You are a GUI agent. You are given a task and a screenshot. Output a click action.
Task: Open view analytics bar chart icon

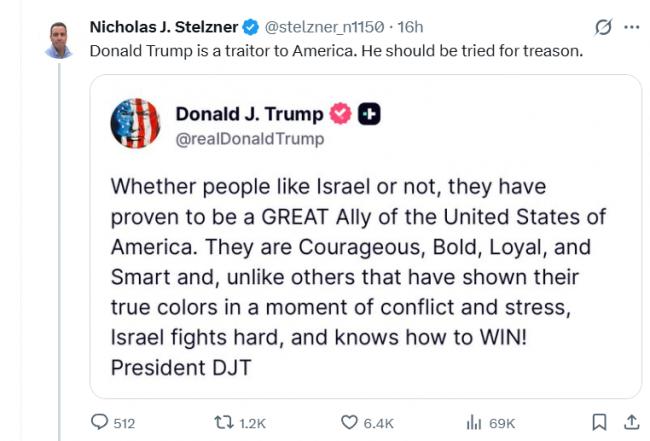[x=474, y=423]
